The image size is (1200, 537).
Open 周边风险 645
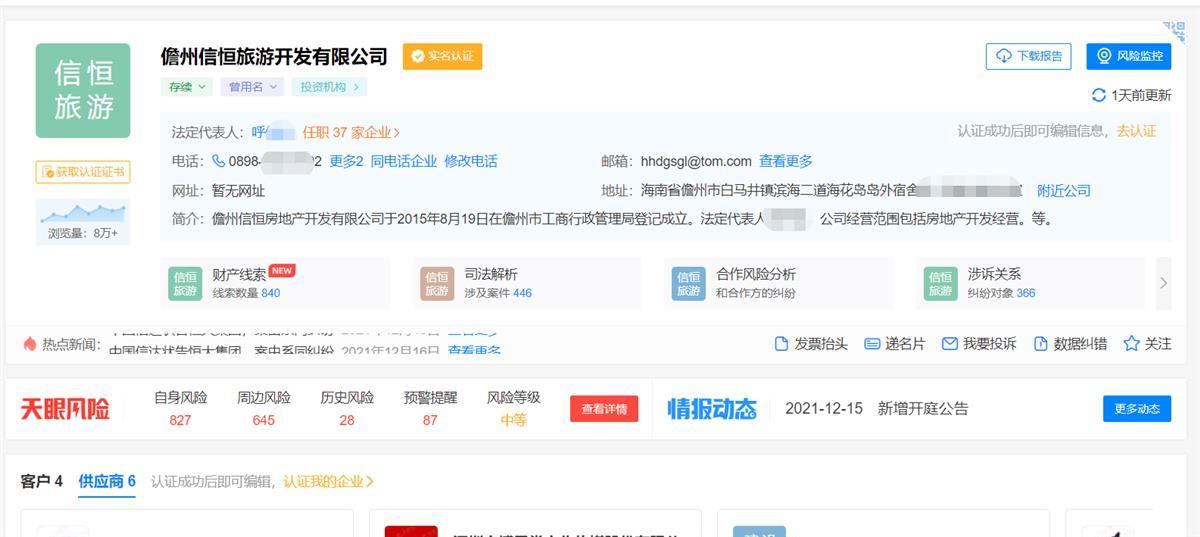[x=263, y=408]
